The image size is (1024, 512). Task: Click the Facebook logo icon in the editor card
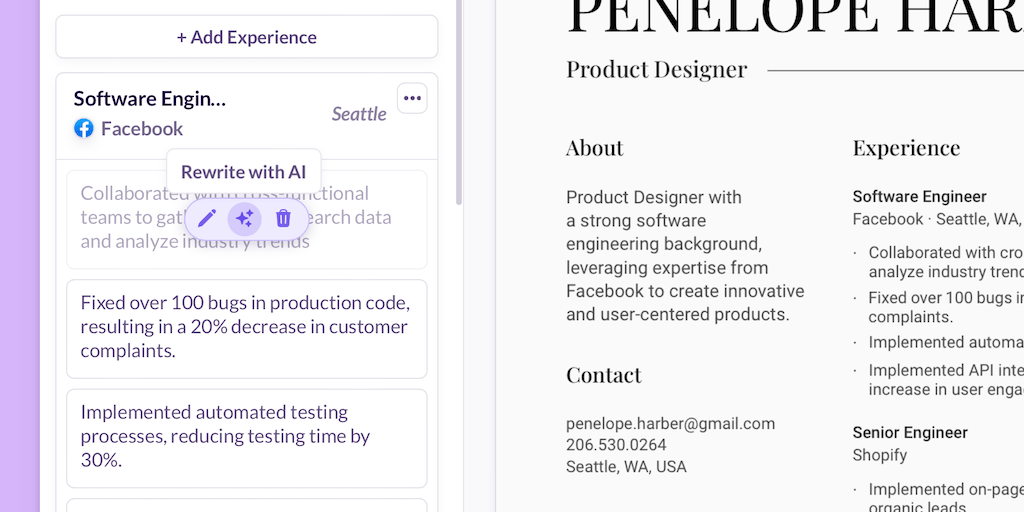[84, 128]
